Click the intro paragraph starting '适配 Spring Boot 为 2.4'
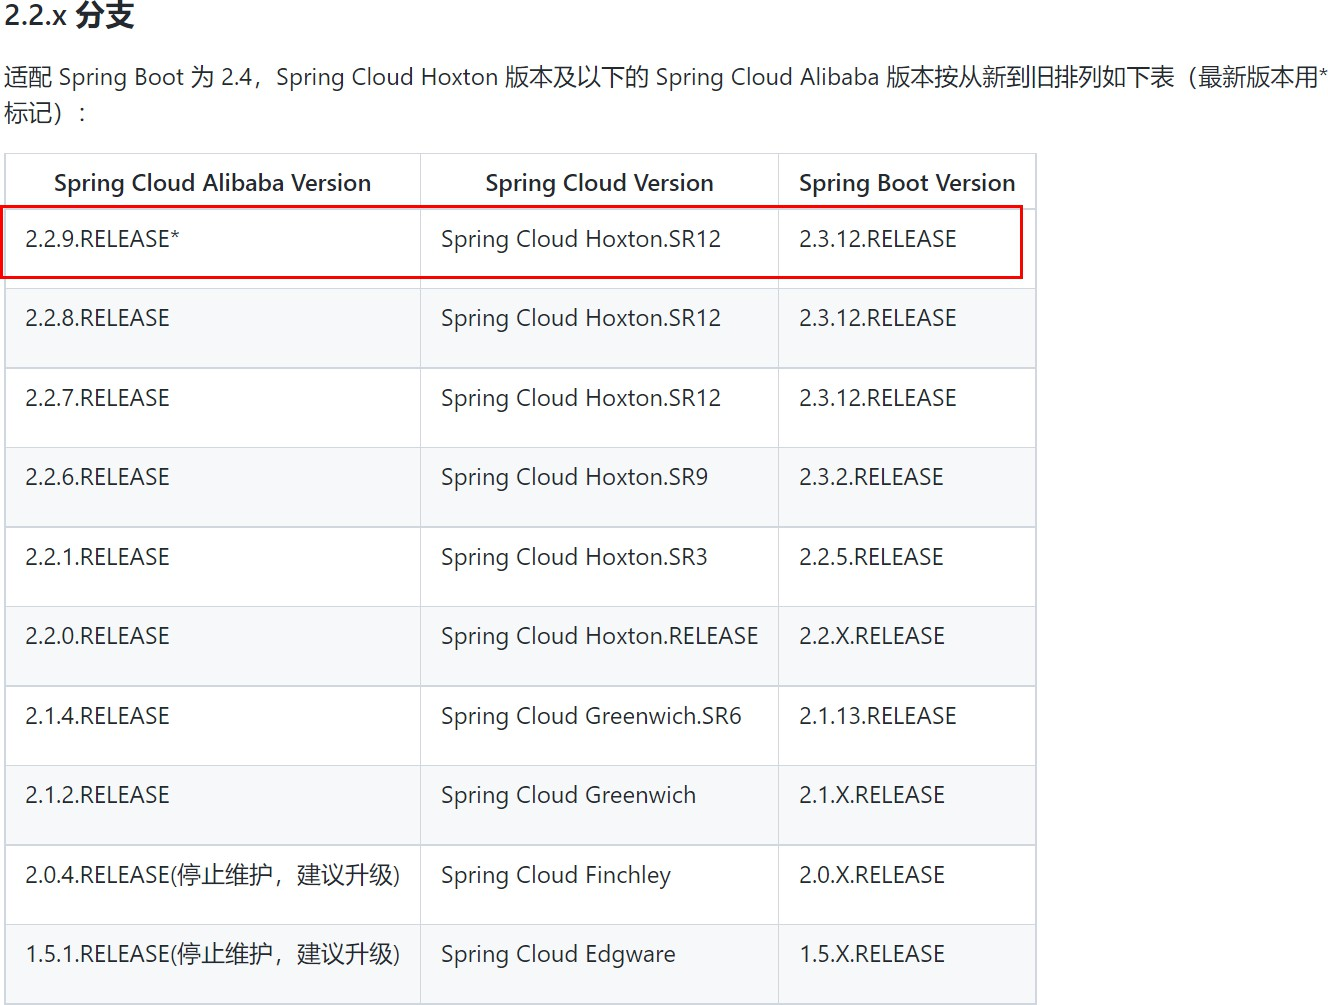Screen dimensions: 1328x1005 pos(665,95)
